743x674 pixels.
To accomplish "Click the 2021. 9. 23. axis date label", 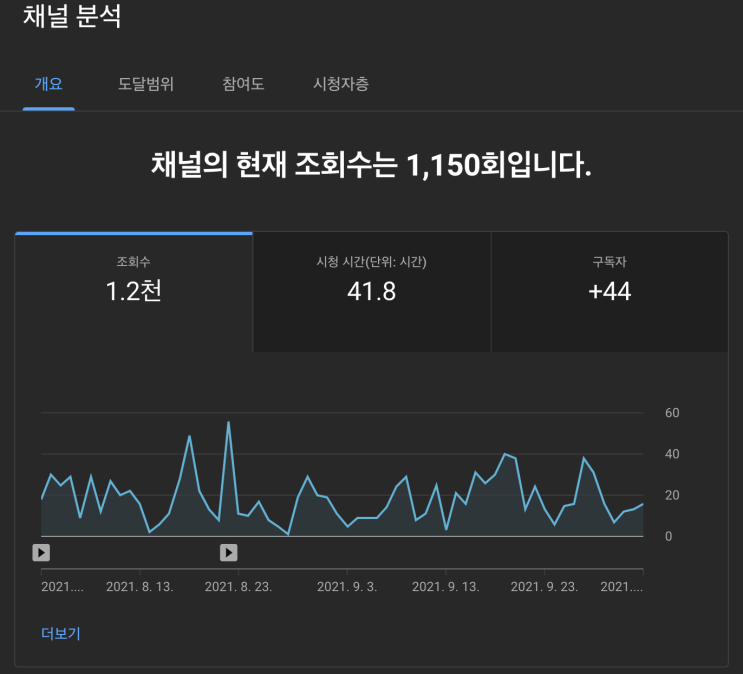I will 544,587.
